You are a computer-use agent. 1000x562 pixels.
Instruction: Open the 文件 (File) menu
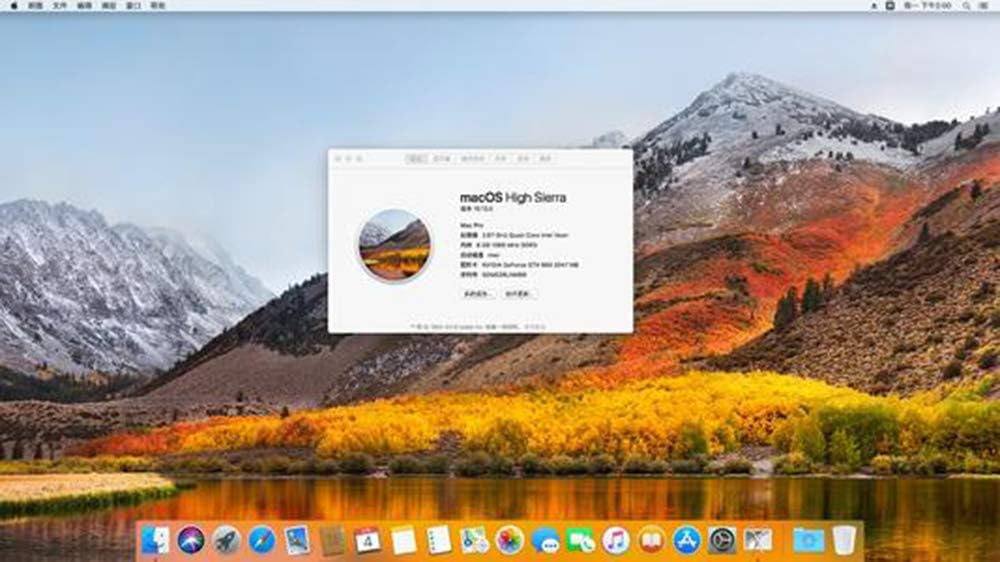(60, 5)
